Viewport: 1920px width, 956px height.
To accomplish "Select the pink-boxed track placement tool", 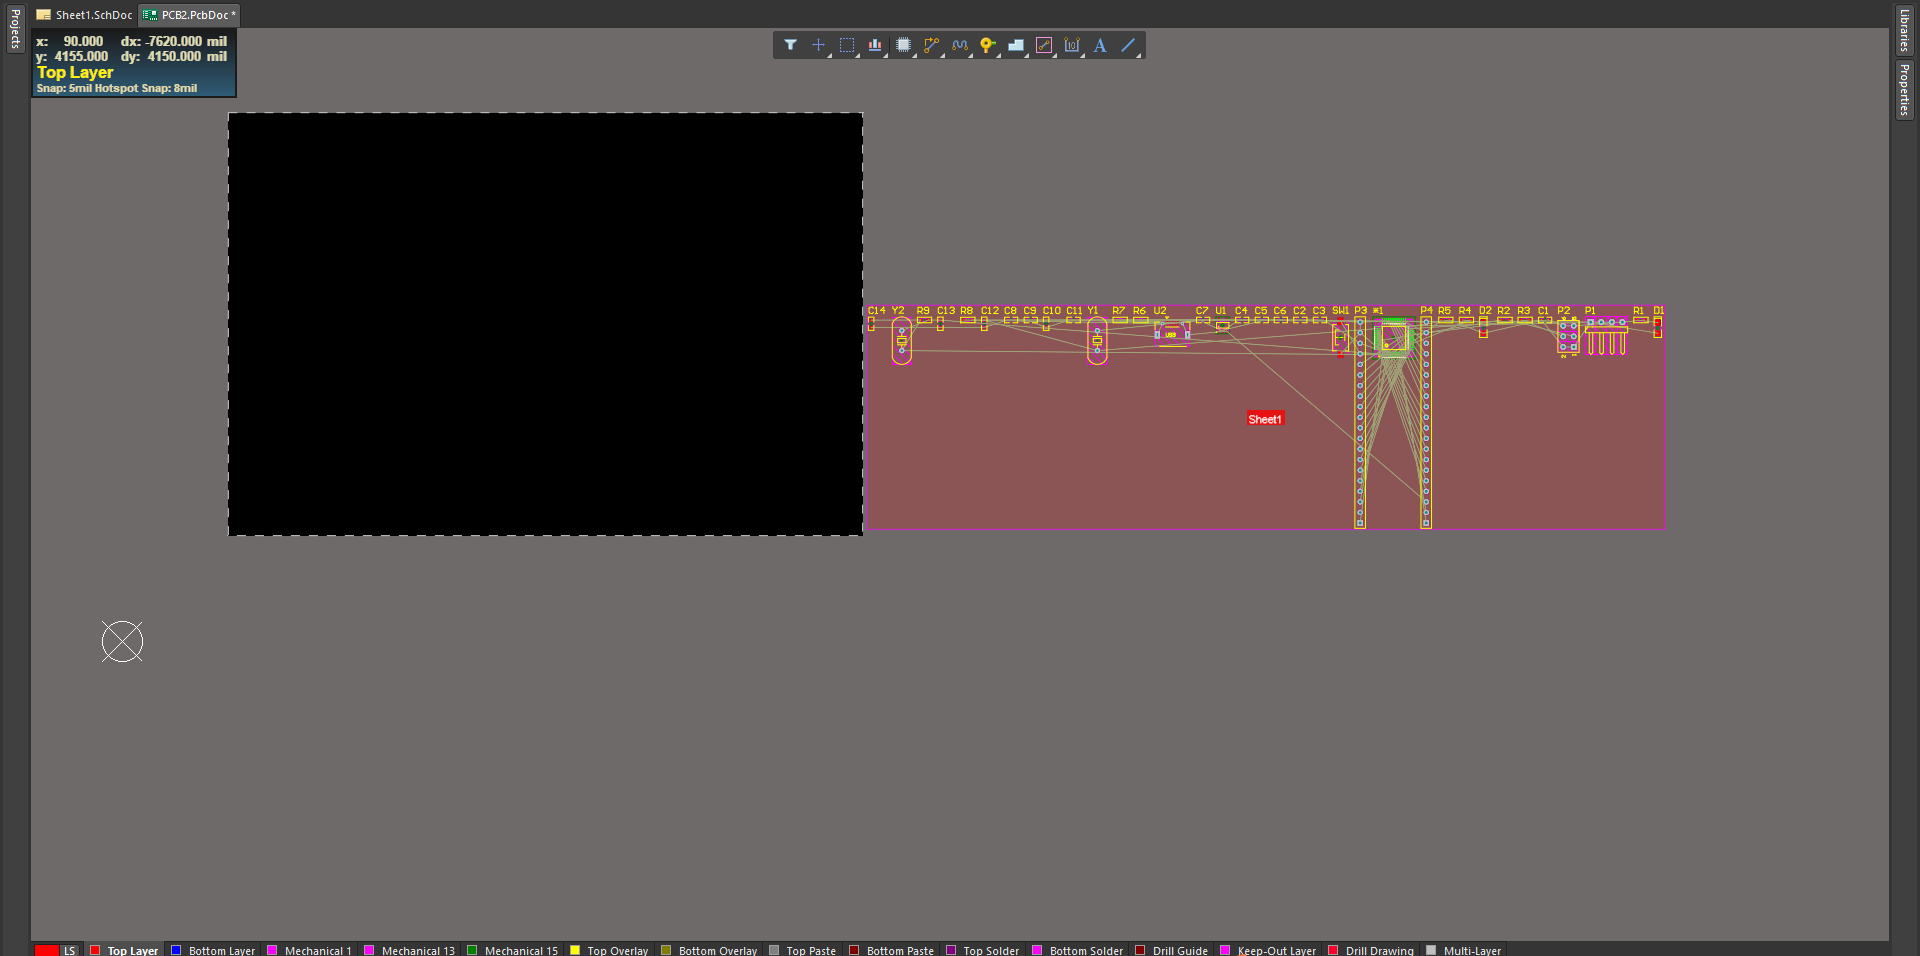I will coord(1044,45).
